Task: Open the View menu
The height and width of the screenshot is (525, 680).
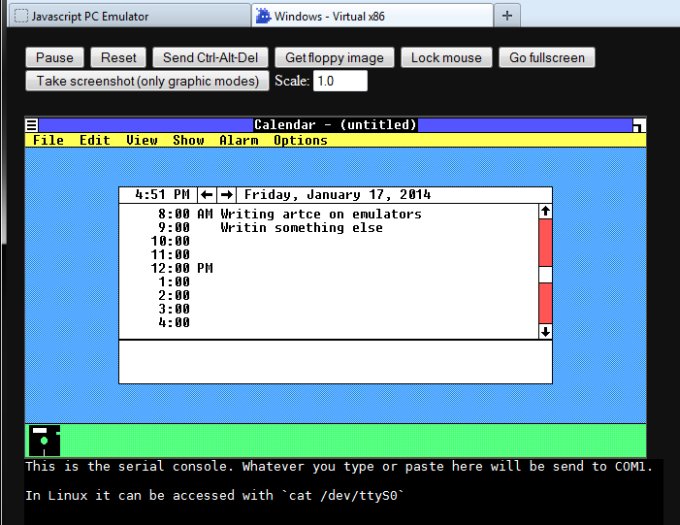Action: [x=141, y=140]
